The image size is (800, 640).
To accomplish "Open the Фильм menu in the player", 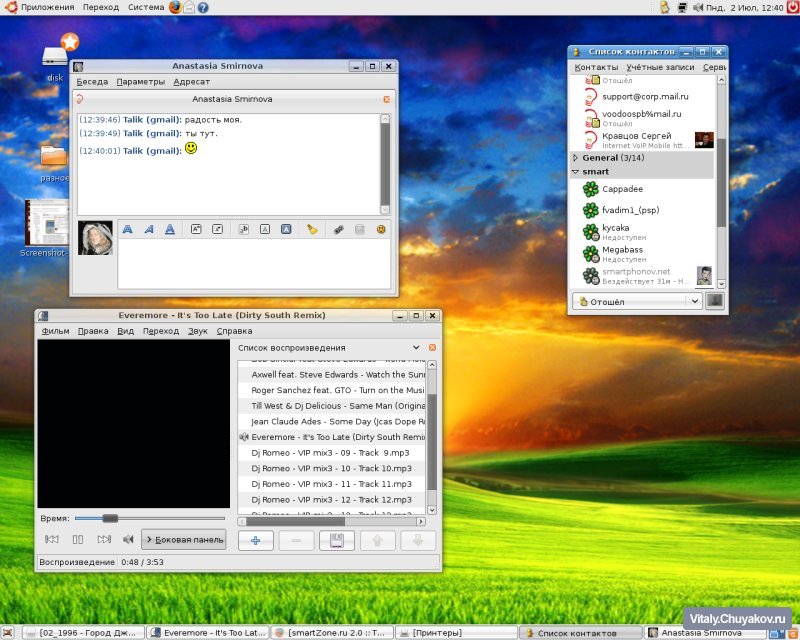I will click(x=55, y=331).
